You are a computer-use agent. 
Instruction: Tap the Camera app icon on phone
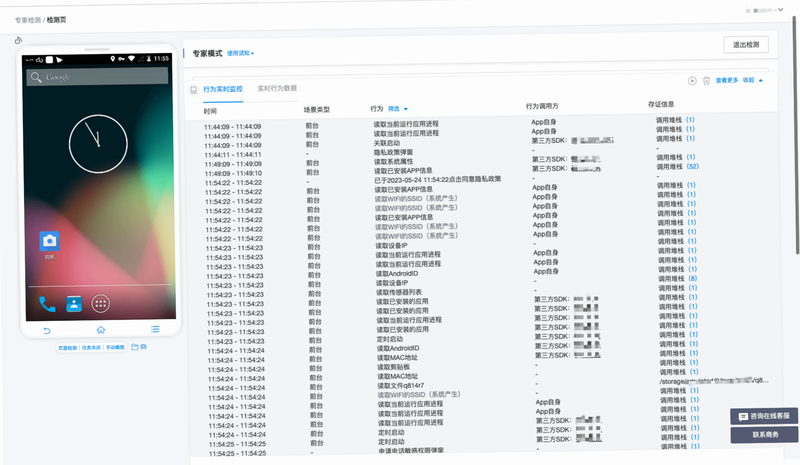tap(50, 241)
